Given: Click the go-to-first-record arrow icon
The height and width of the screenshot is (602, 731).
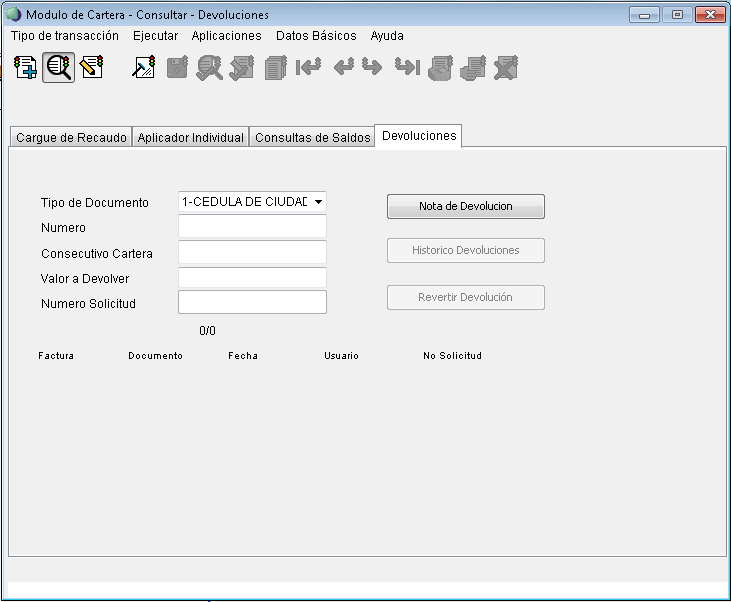Looking at the screenshot, I should 309,68.
